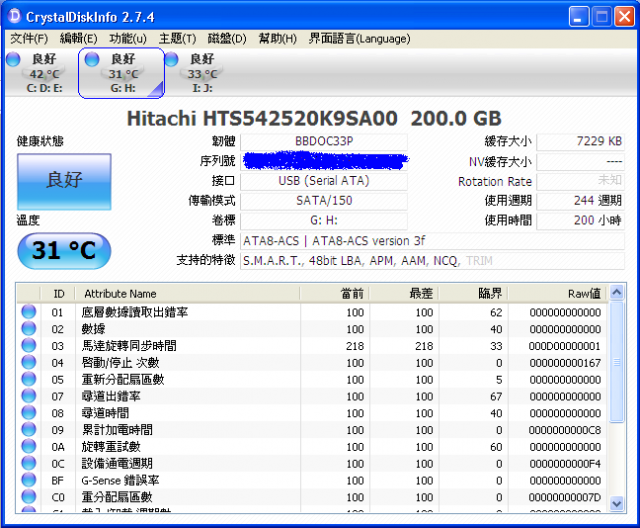The width and height of the screenshot is (640, 528).
Task: Click the standard field ATA8-ACS version 3f
Action: click(433, 241)
